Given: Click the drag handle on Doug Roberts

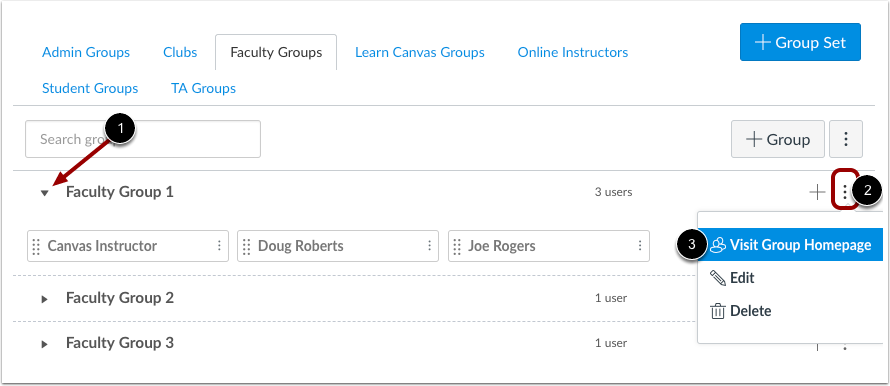Looking at the screenshot, I should click(x=246, y=246).
